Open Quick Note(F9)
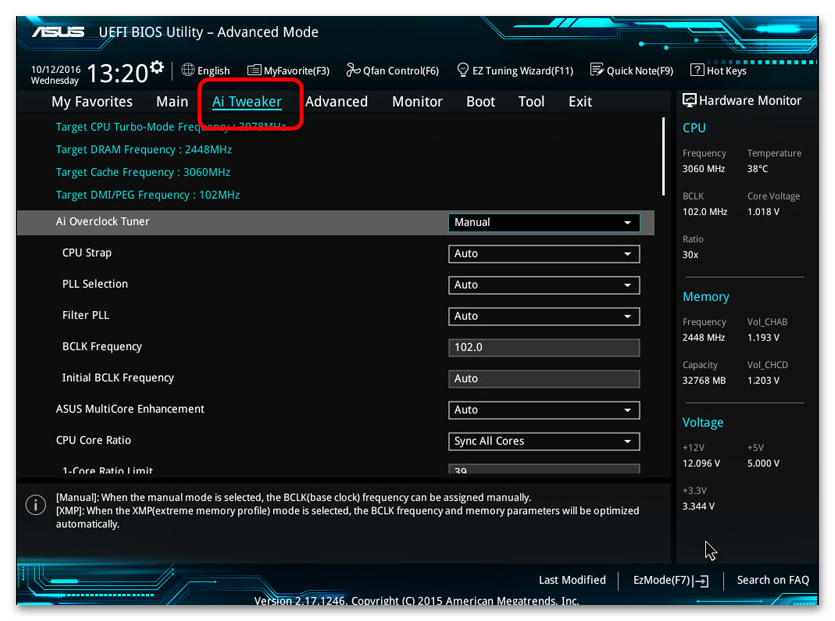This screenshot has width=835, height=621. click(x=632, y=70)
